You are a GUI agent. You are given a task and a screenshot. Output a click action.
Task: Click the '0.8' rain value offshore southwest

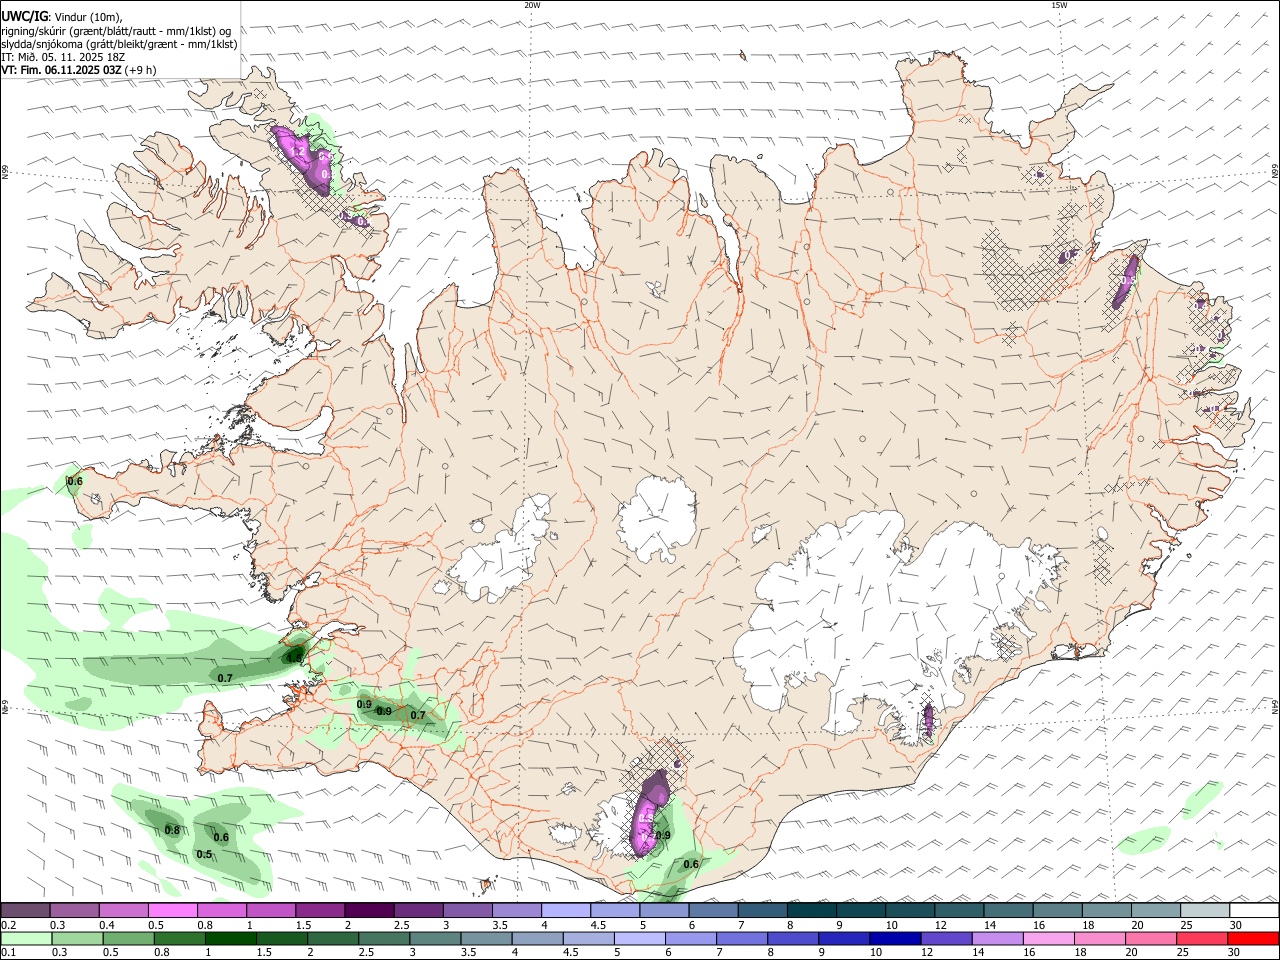[172, 830]
